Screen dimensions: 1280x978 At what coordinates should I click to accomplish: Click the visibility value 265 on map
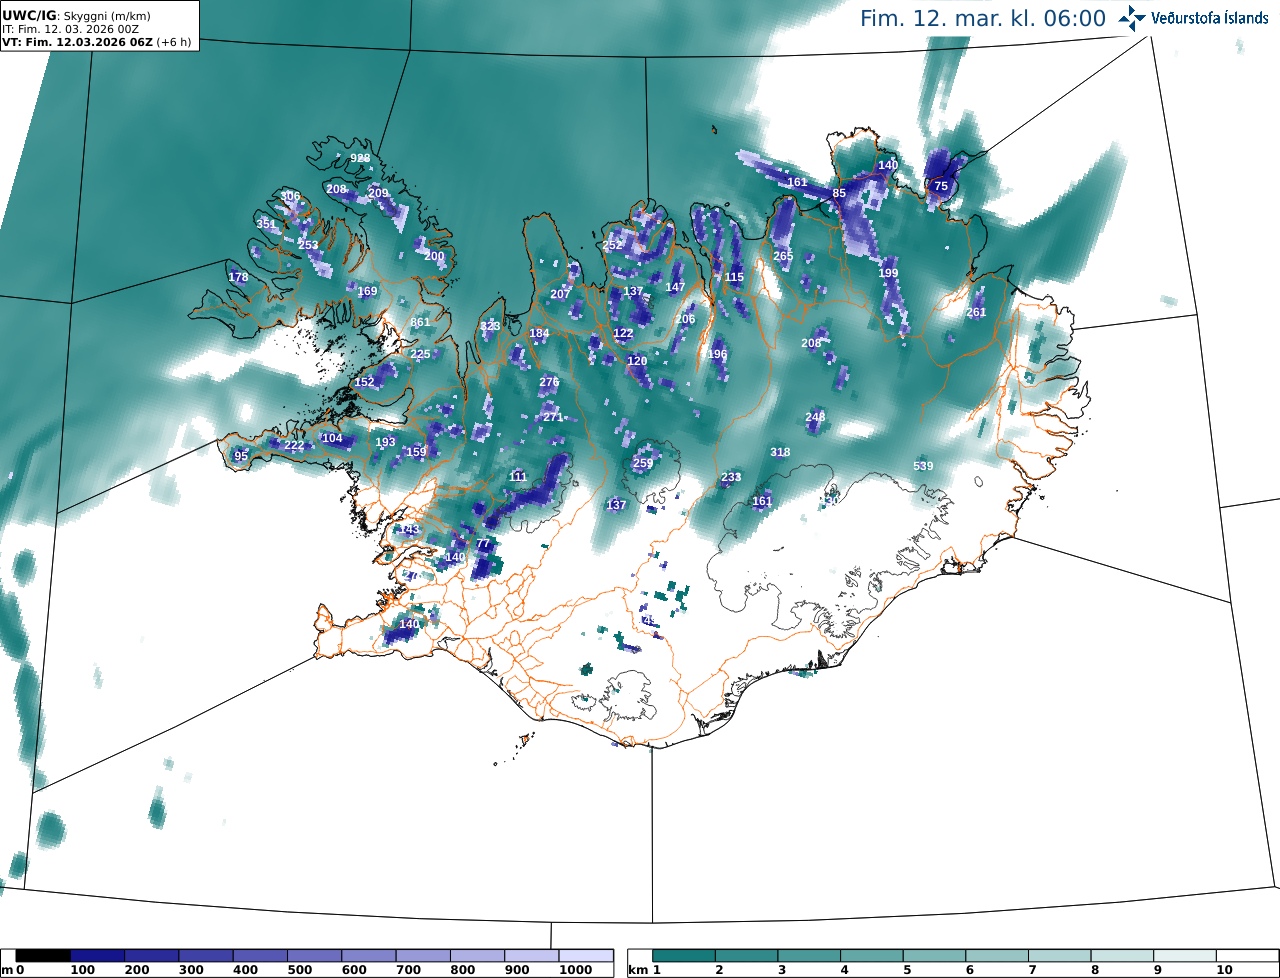pyautogui.click(x=783, y=256)
